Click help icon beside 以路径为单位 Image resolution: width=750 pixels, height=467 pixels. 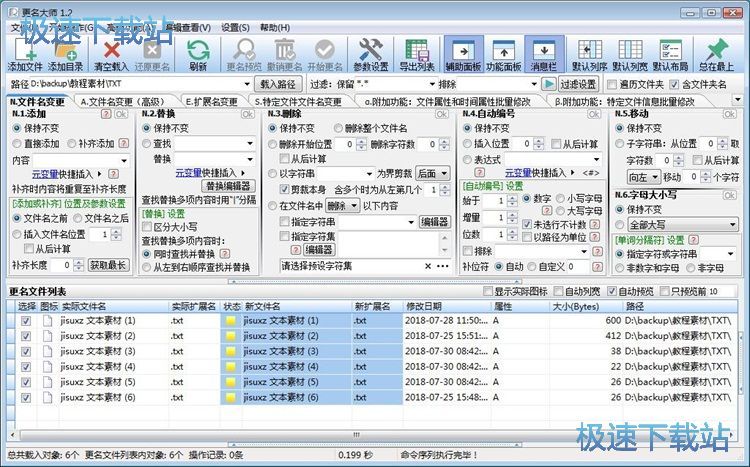[x=595, y=236]
